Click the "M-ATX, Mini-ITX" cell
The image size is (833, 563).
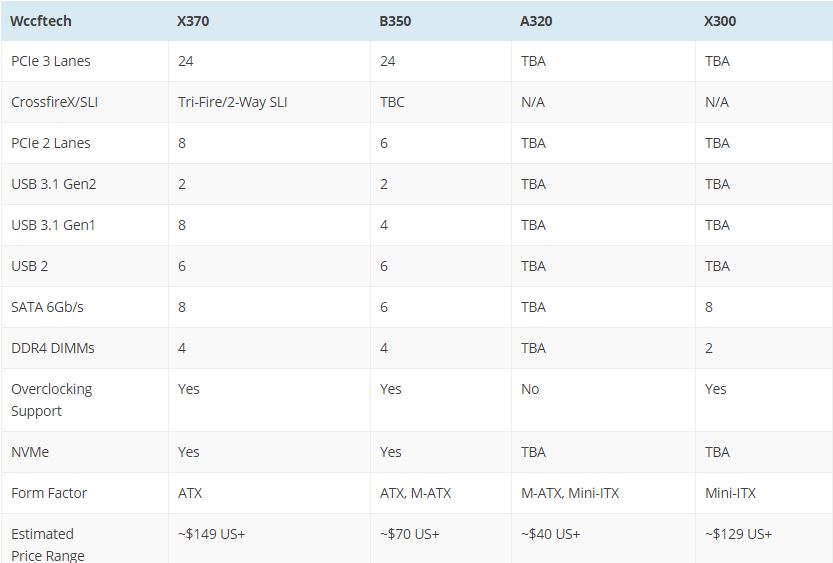572,493
